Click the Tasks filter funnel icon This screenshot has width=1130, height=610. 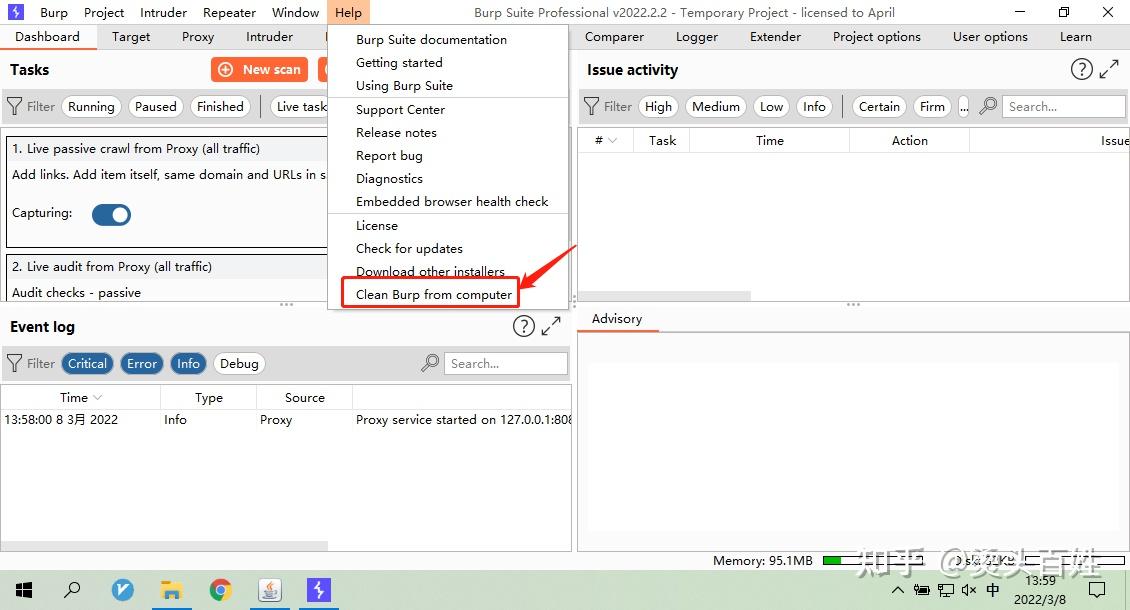tap(14, 107)
